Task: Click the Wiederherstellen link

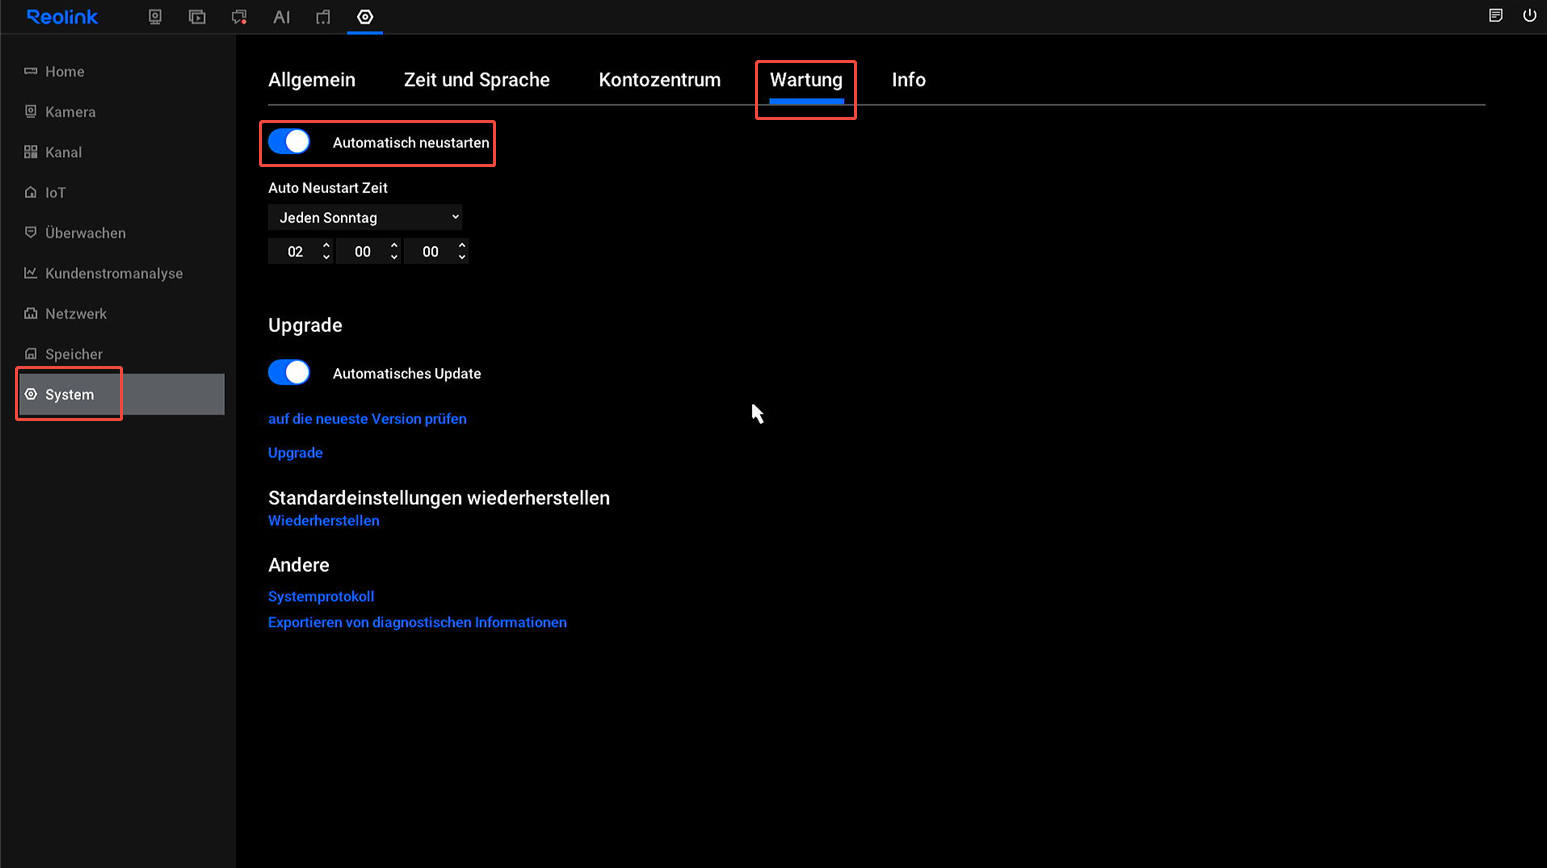Action: tap(324, 520)
